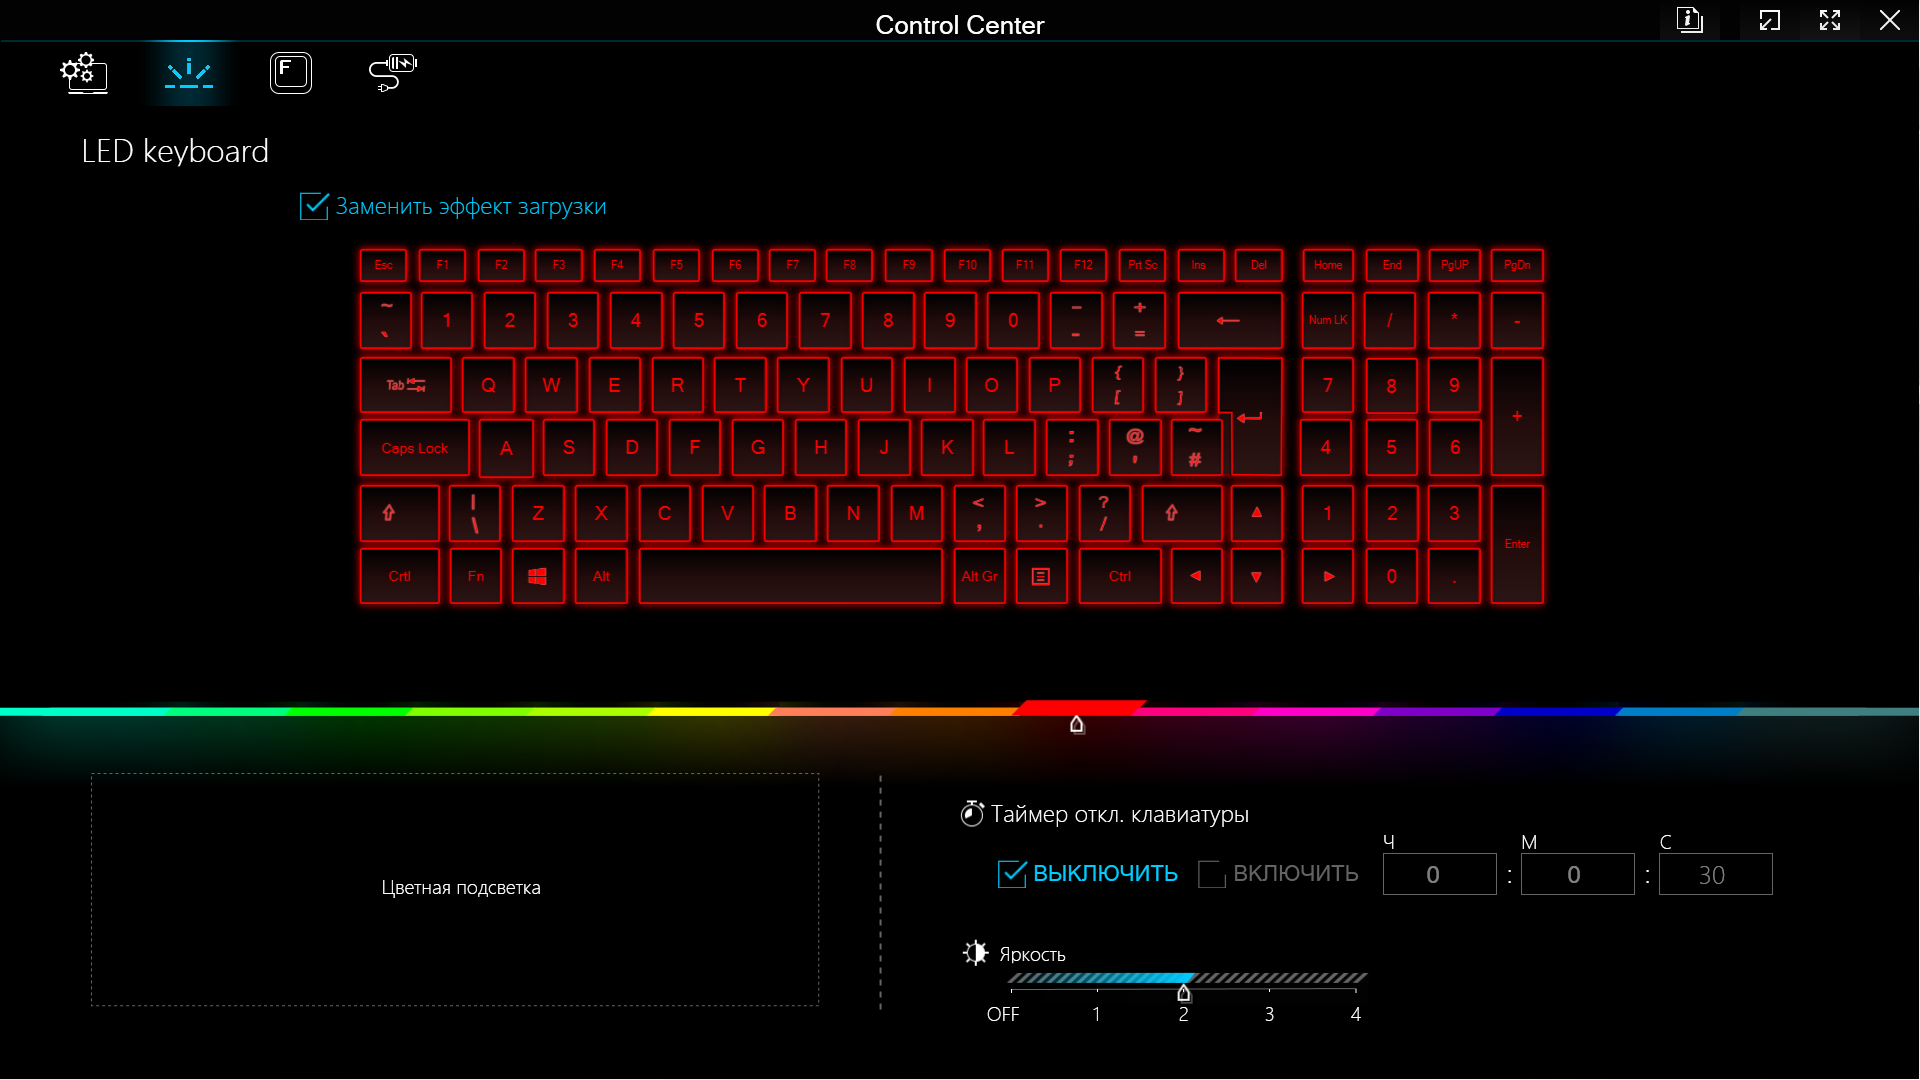Click the seconds field showing 30
Viewport: 1920px width, 1080px height.
(1715, 874)
